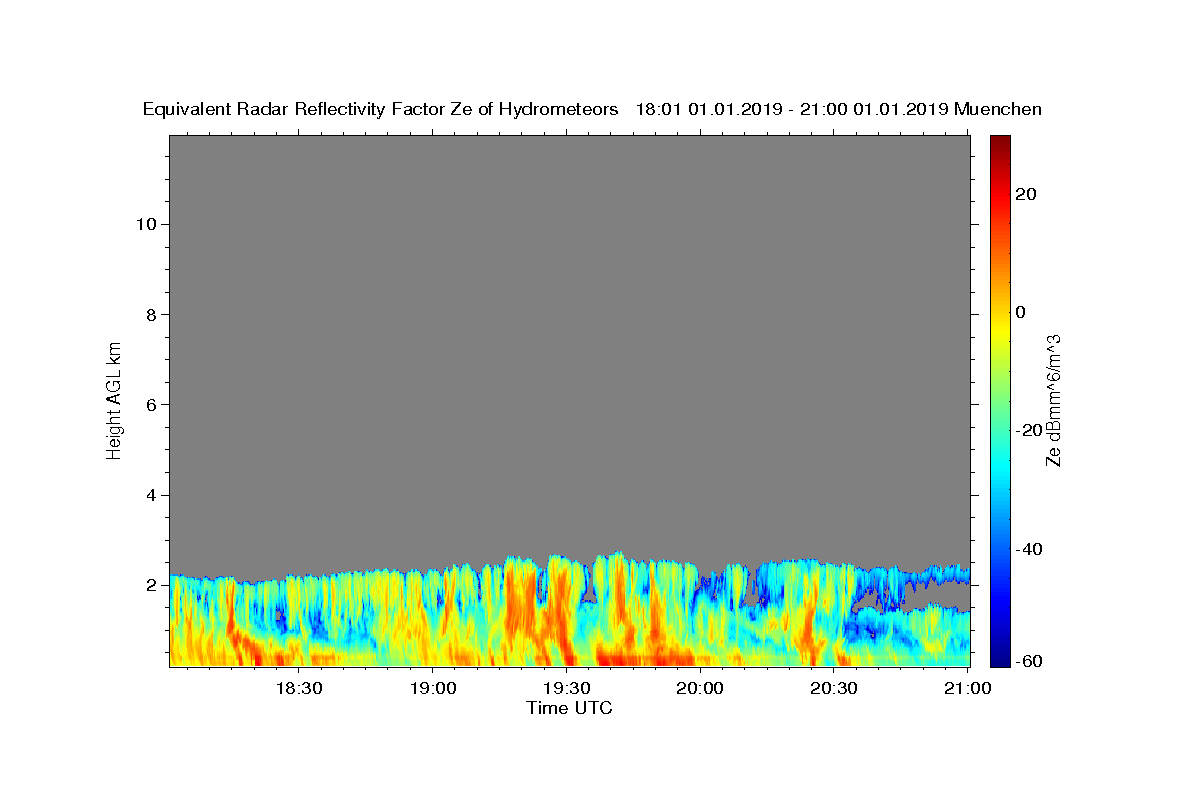Screen dimensions: 1200x800
Task: Select the 'Muenchen' station label in title
Action: 997,109
